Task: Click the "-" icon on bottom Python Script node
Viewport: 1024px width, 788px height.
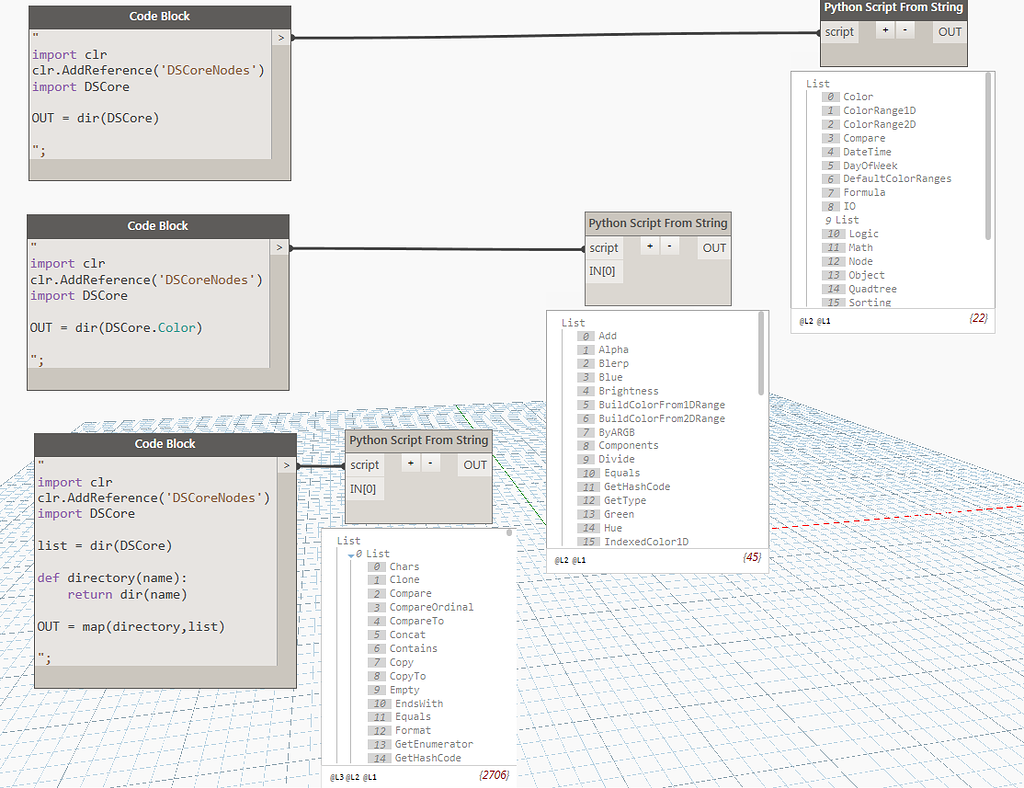Action: (430, 464)
